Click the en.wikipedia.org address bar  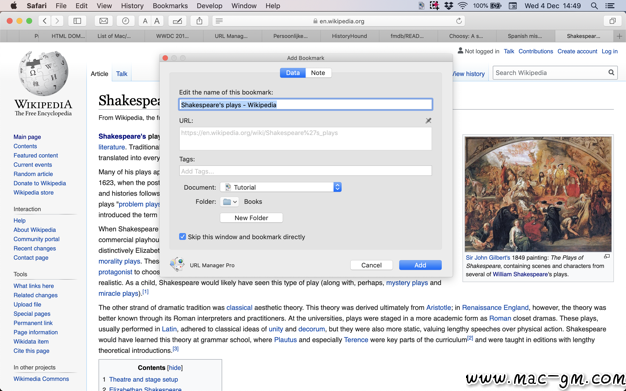point(339,21)
